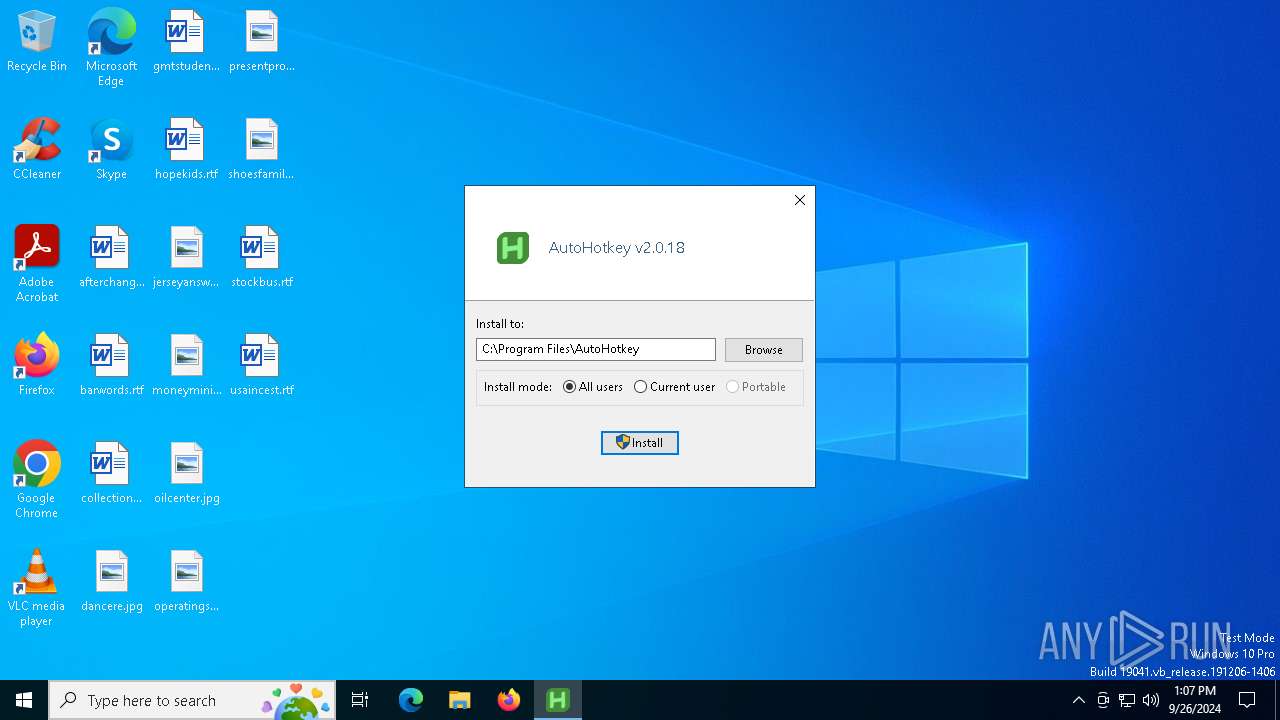Open Google Chrome desktop shortcut
Screen dimensions: 1280x720
point(37,480)
